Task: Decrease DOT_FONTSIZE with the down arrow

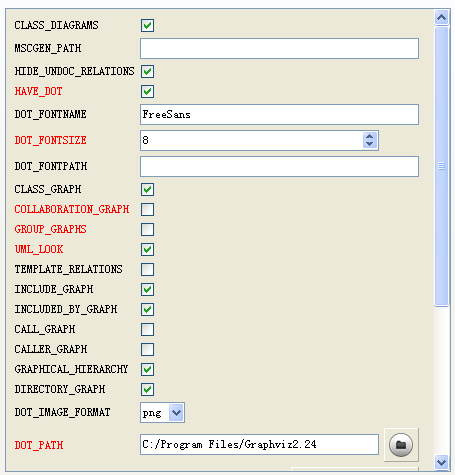Action: coord(369,144)
